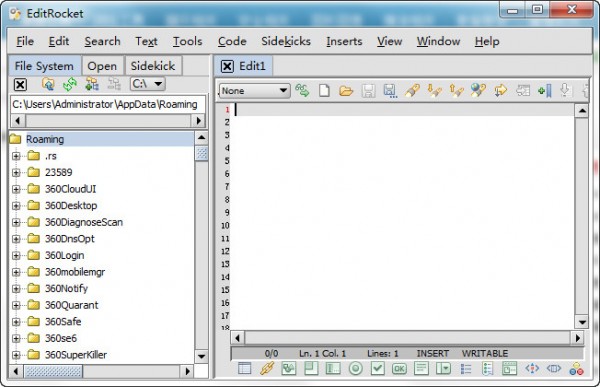The height and width of the screenshot is (387, 600).
Task: Click the checkbox insert icon
Action: click(377, 368)
